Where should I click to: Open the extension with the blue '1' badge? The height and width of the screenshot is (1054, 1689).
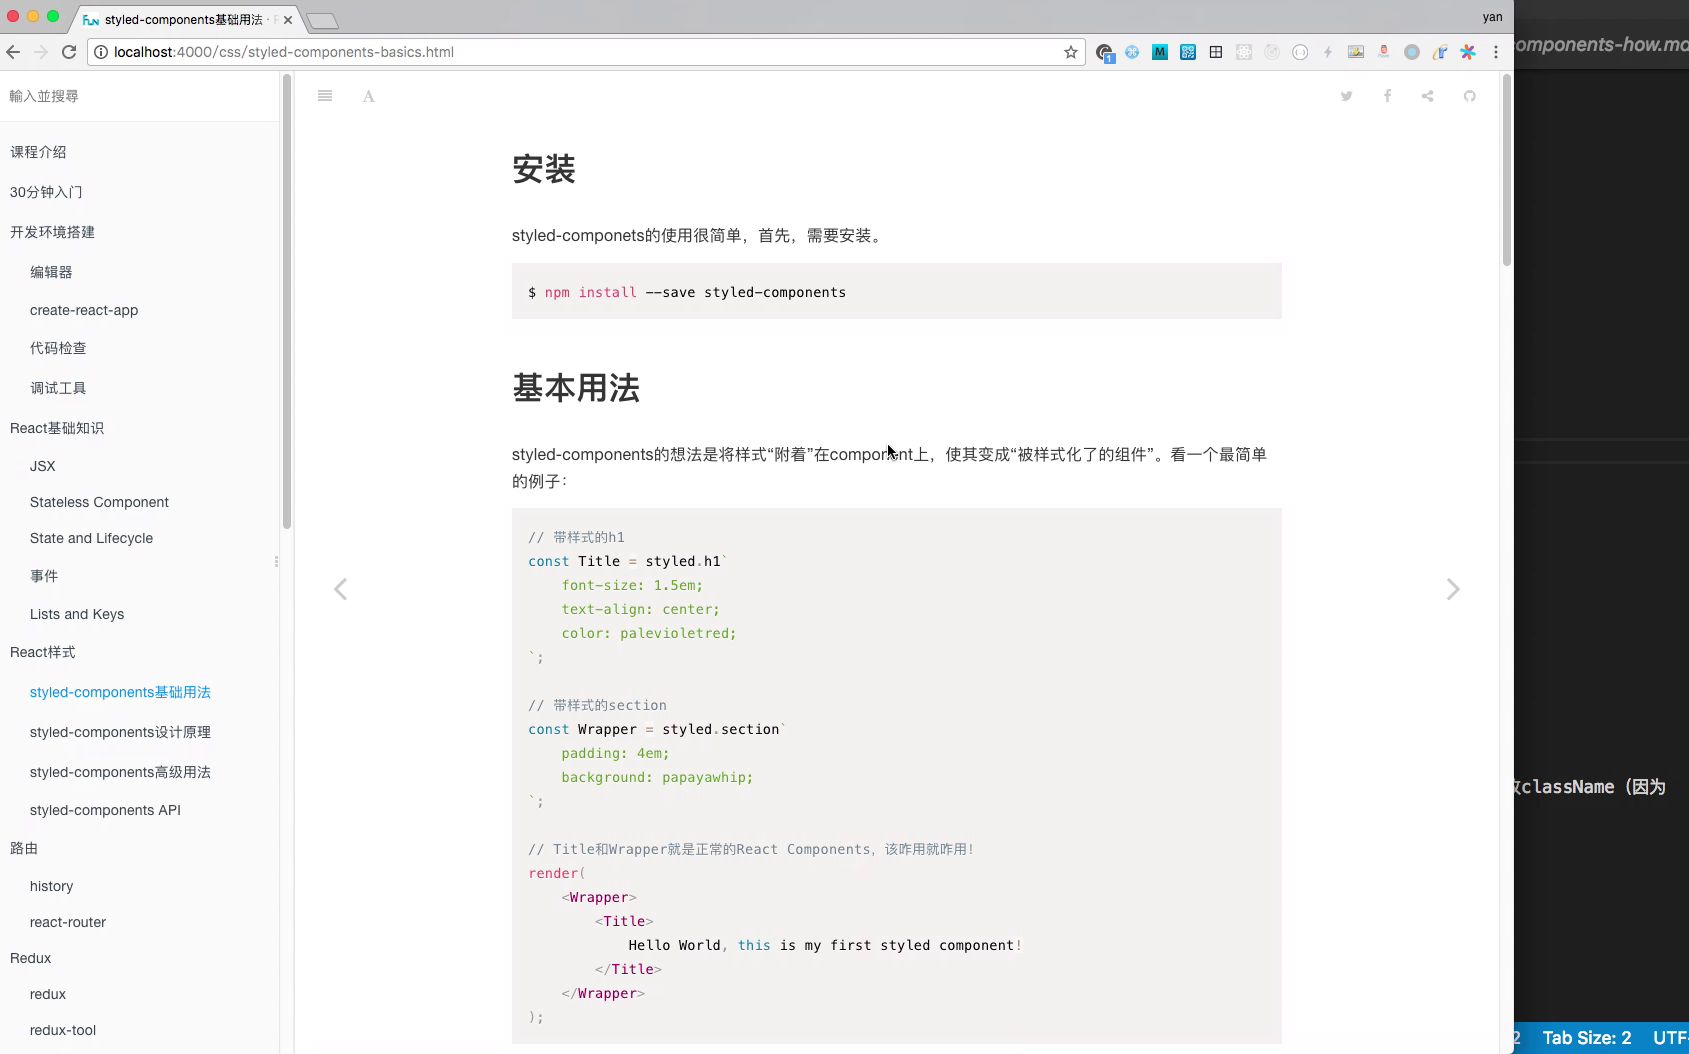1105,53
